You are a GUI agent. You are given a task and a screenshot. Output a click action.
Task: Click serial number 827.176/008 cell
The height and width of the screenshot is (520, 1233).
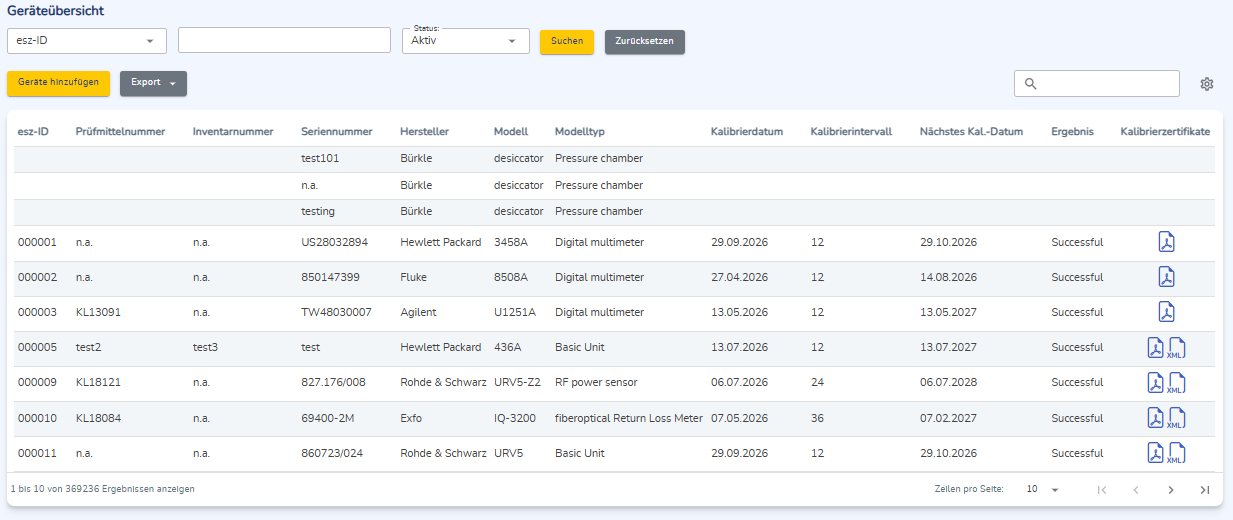pyautogui.click(x=333, y=383)
